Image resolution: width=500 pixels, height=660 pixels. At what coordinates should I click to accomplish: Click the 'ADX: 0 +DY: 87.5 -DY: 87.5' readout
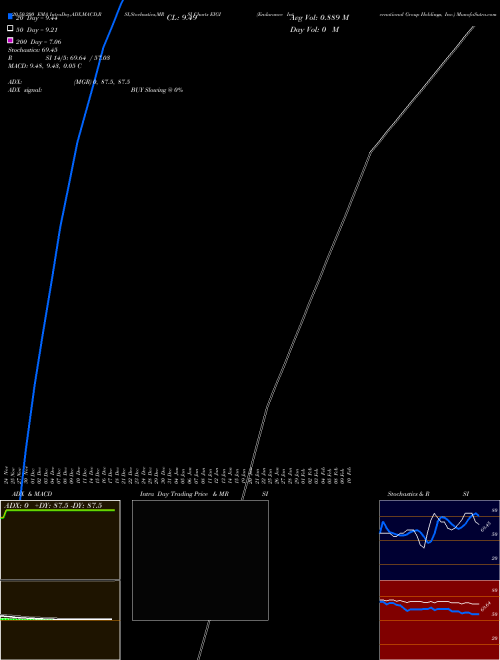(53, 506)
